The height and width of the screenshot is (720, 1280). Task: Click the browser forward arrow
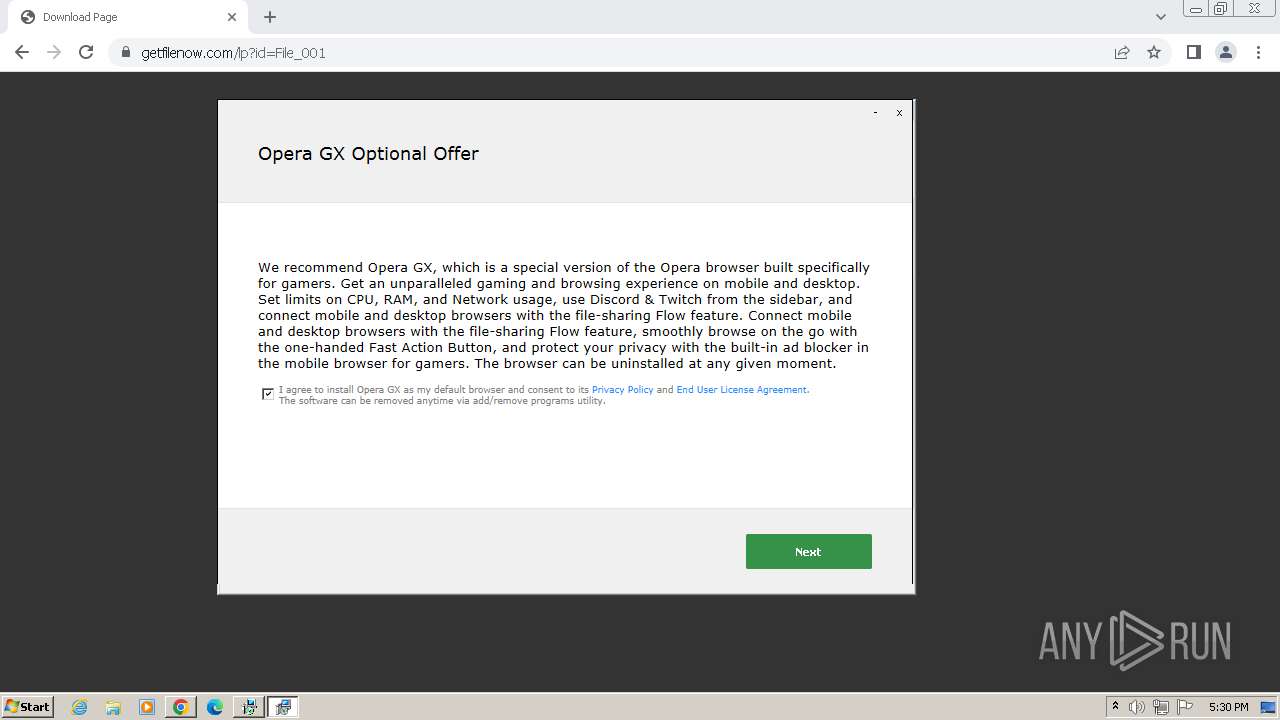pyautogui.click(x=54, y=52)
